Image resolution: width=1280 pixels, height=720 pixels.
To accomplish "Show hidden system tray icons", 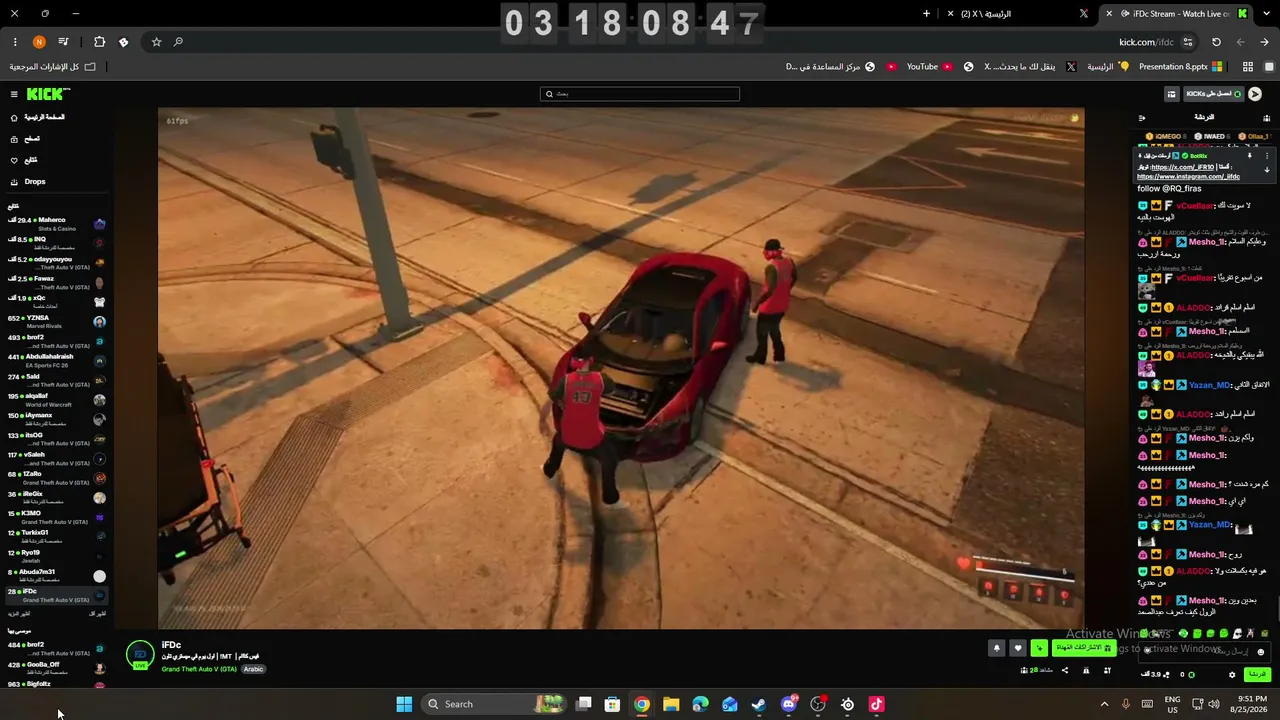I will tap(1104, 704).
